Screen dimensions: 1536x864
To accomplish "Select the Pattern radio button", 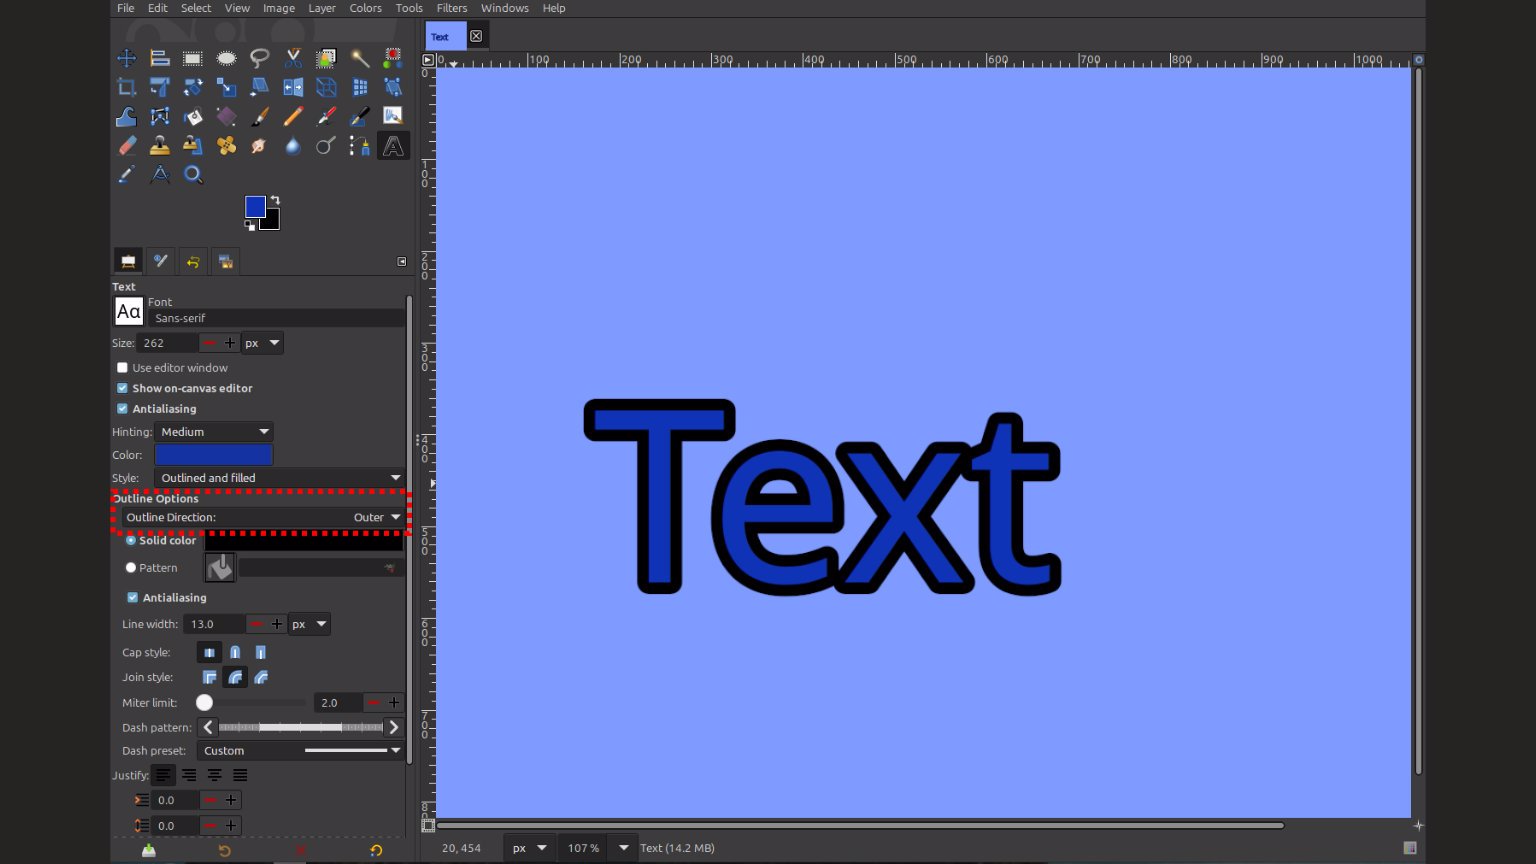I will 131,568.
